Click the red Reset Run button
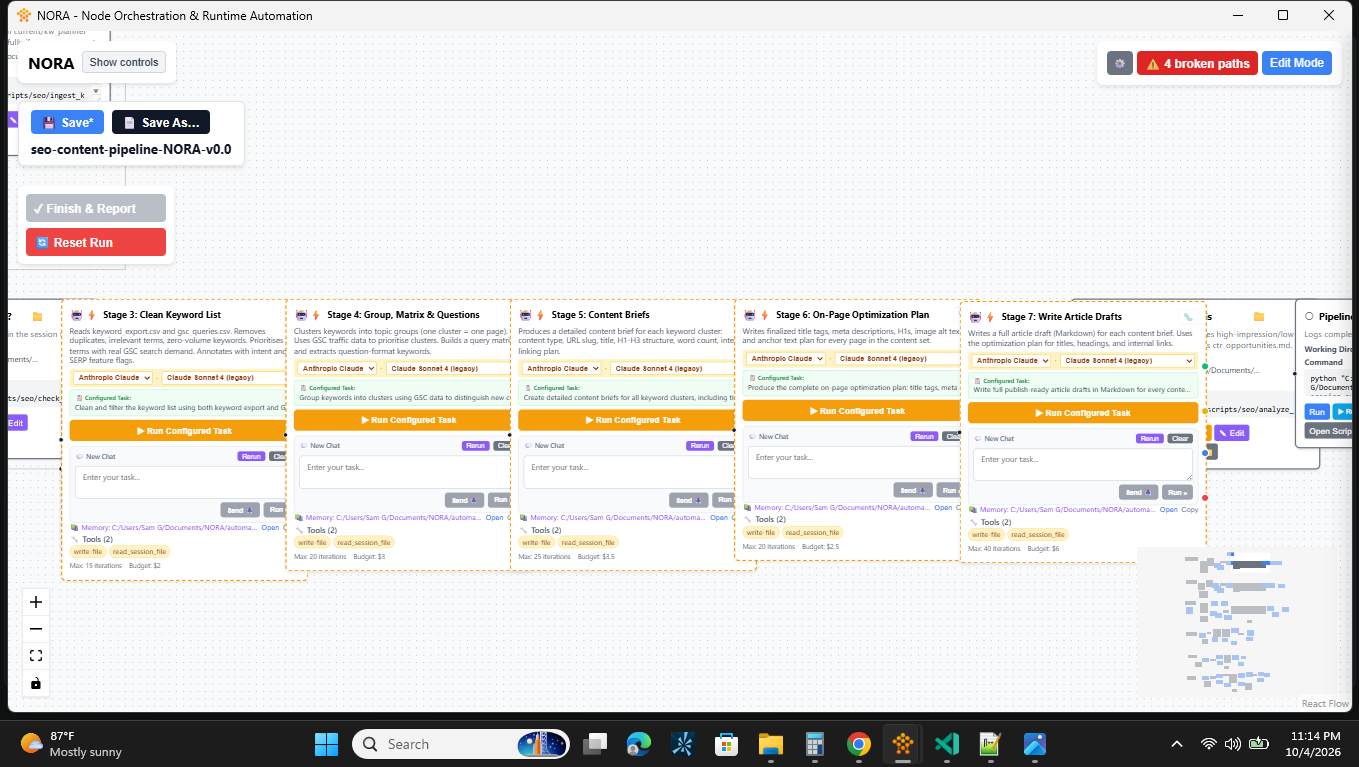This screenshot has width=1359, height=767. tap(96, 243)
